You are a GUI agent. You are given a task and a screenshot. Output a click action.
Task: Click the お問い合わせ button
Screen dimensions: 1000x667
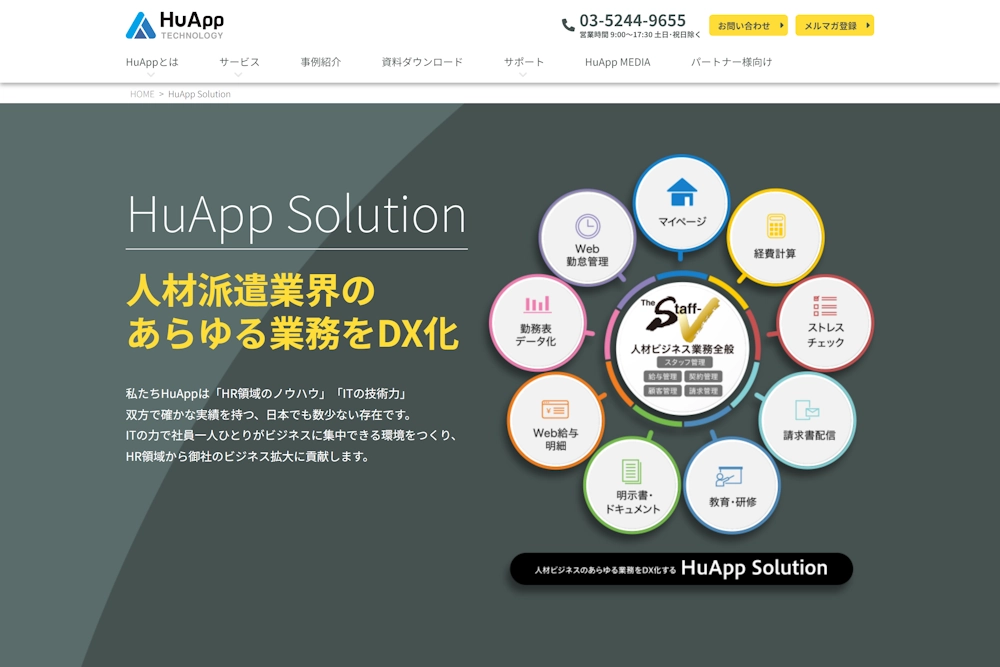pos(746,26)
